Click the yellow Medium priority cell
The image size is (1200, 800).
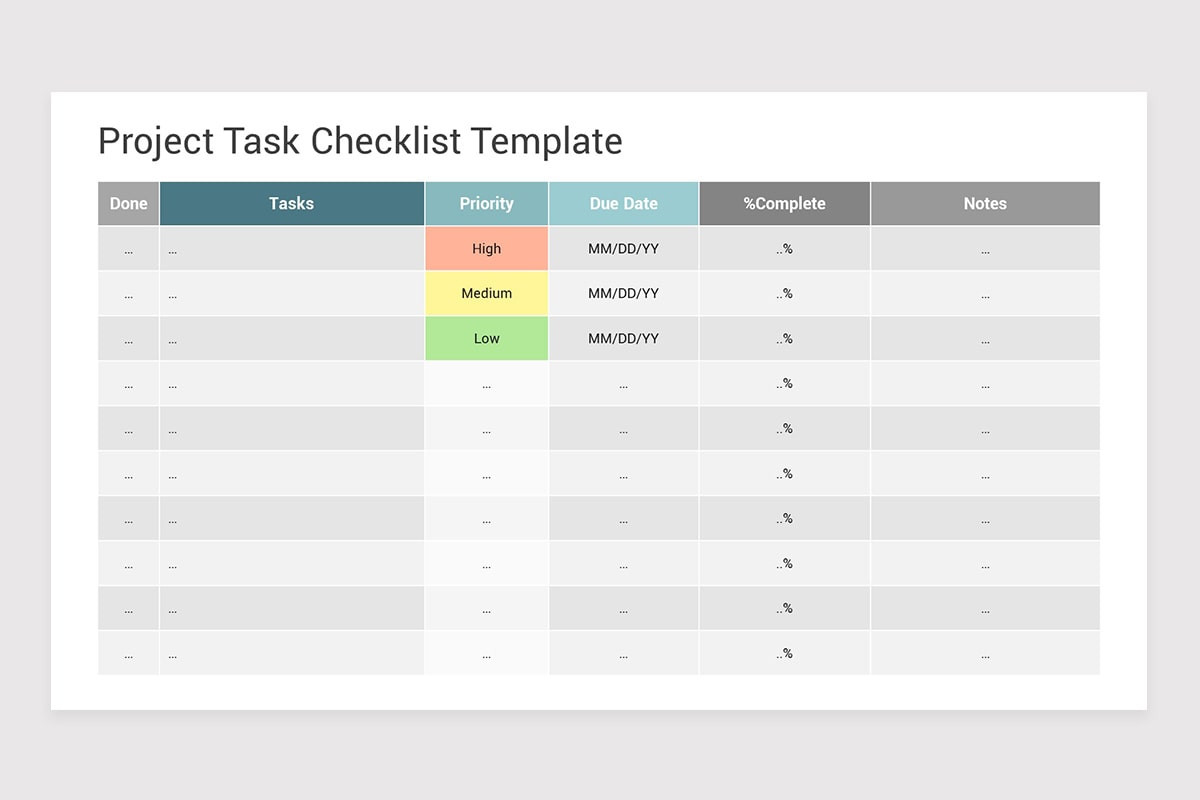486,294
